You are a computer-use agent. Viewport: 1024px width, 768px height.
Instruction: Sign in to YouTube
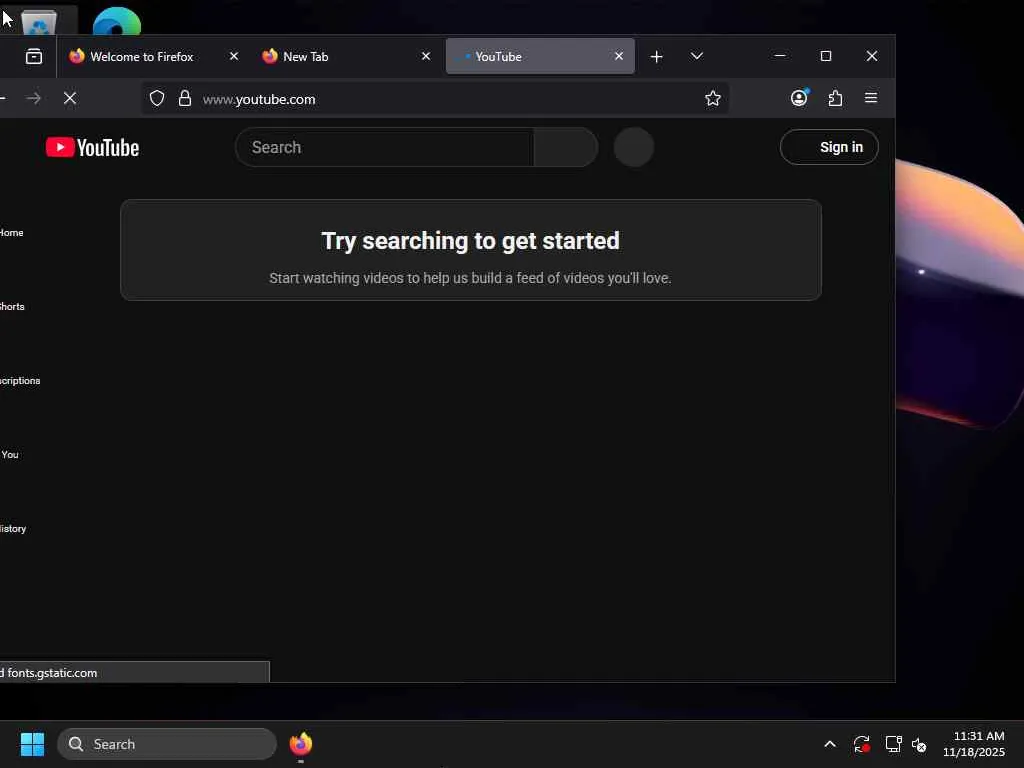pos(829,147)
